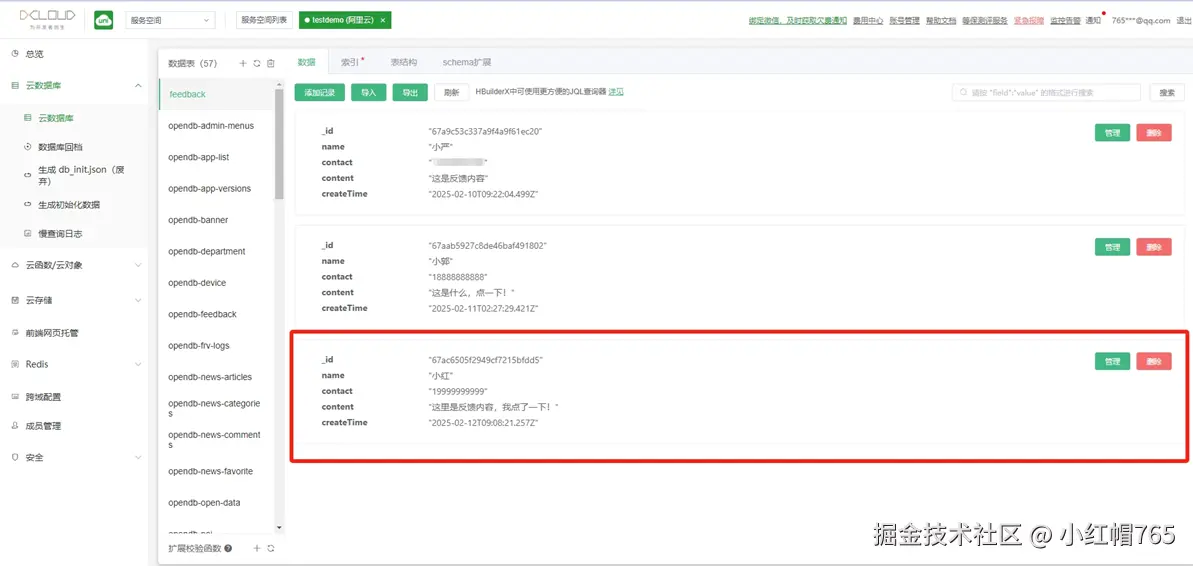Close the testdemo (阿里云) tab
Viewport: 1193px width, 566px height.
(382, 21)
